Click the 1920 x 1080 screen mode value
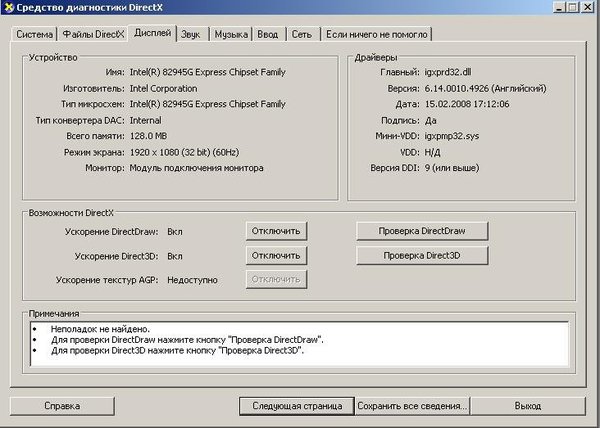 [x=184, y=152]
